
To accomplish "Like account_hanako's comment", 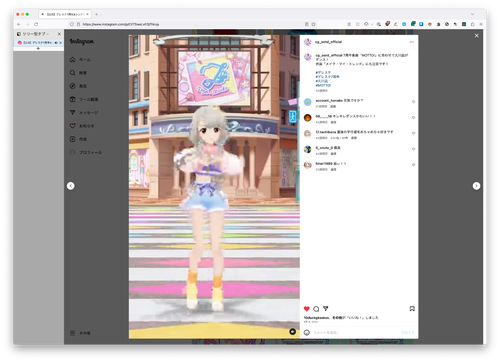I will pos(413,102).
